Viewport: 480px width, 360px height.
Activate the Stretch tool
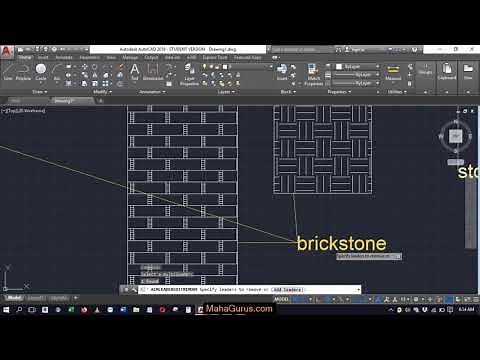coord(84,83)
